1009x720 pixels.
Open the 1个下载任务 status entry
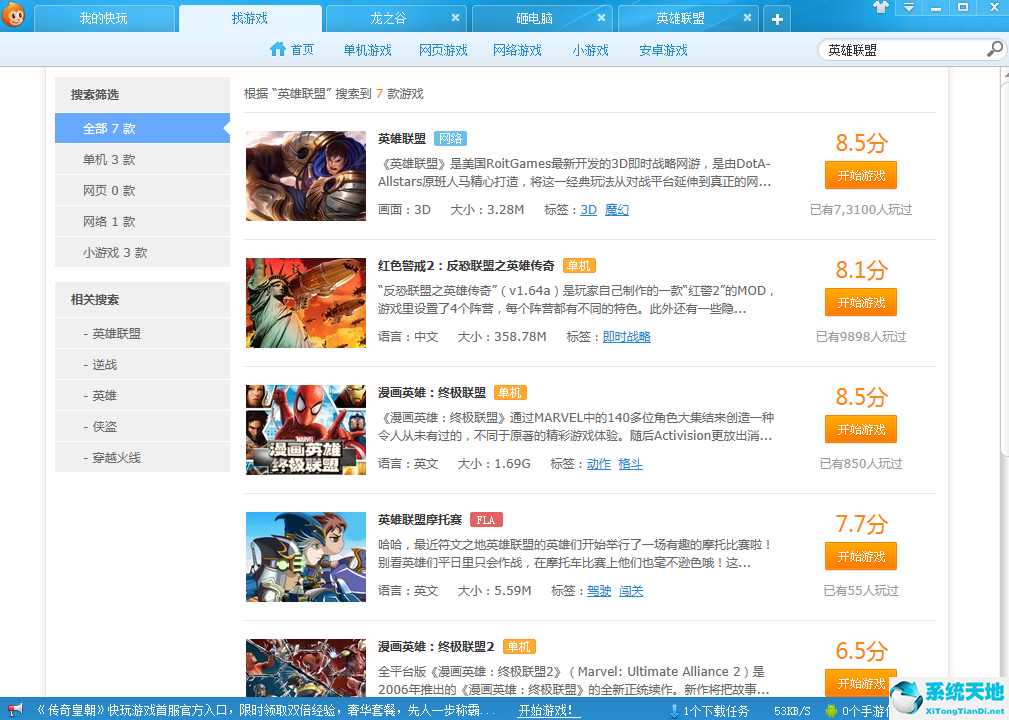click(716, 711)
